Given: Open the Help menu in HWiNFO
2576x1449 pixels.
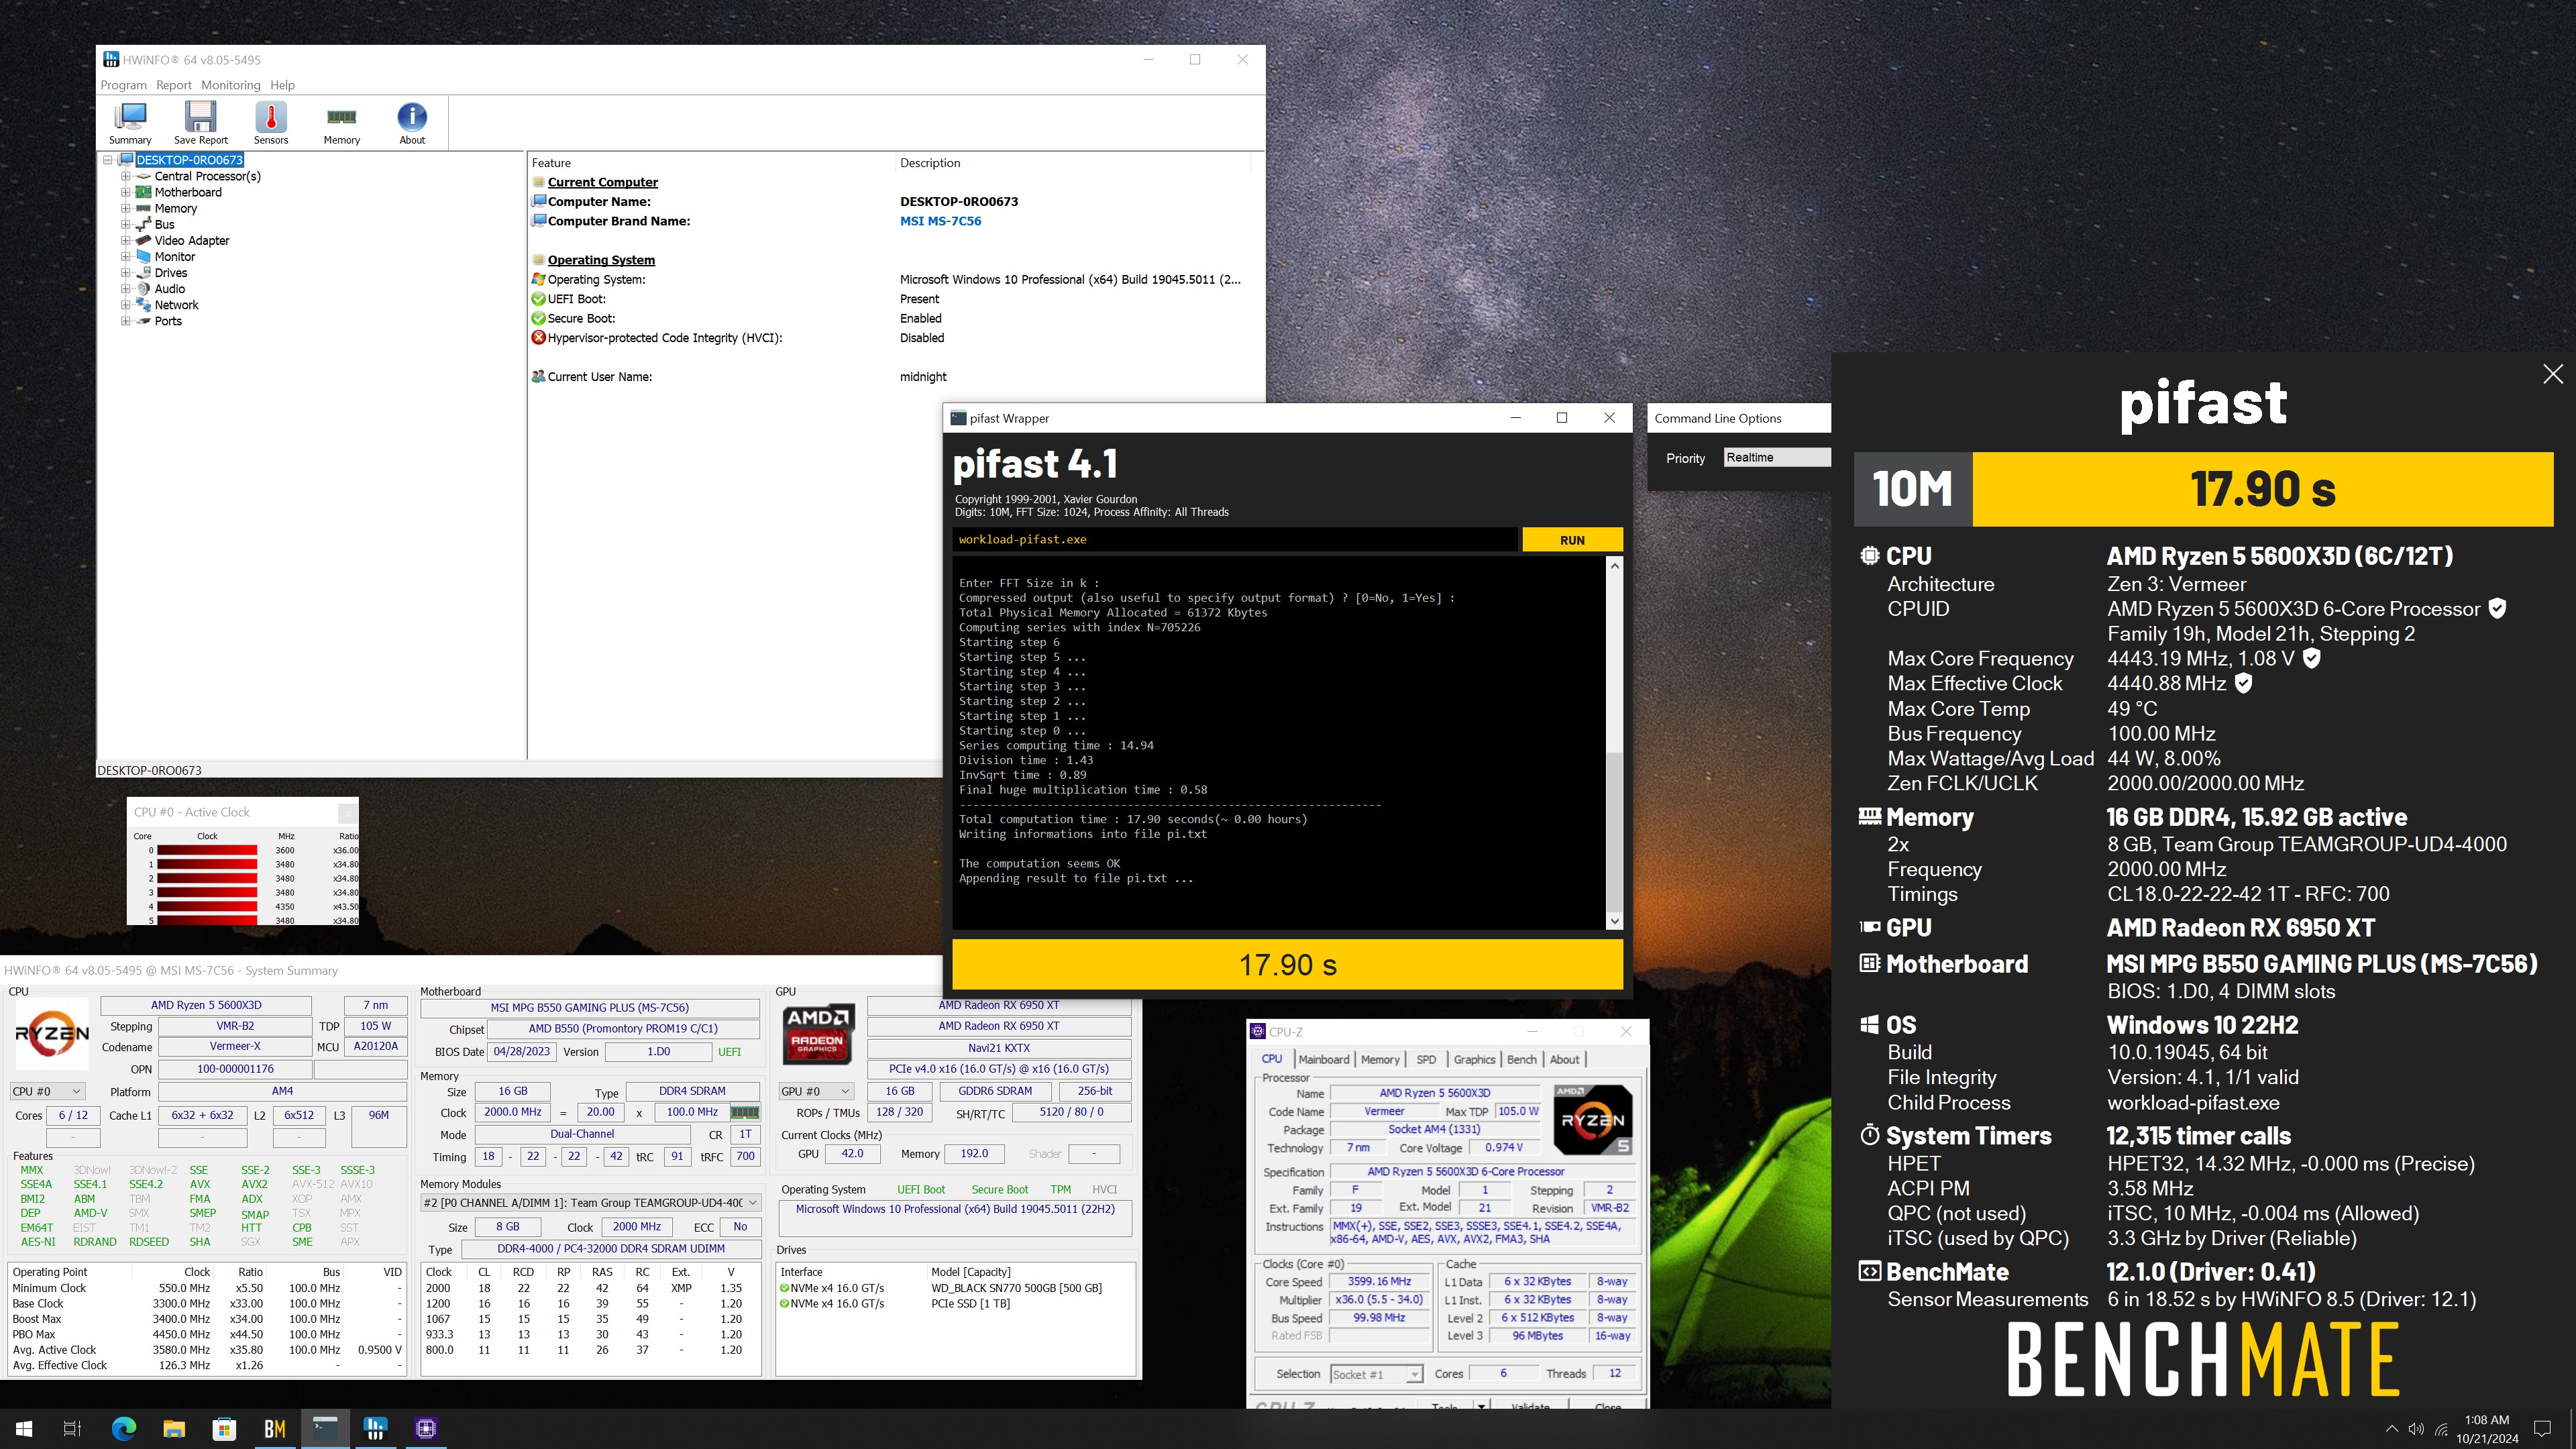Looking at the screenshot, I should pyautogui.click(x=282, y=85).
